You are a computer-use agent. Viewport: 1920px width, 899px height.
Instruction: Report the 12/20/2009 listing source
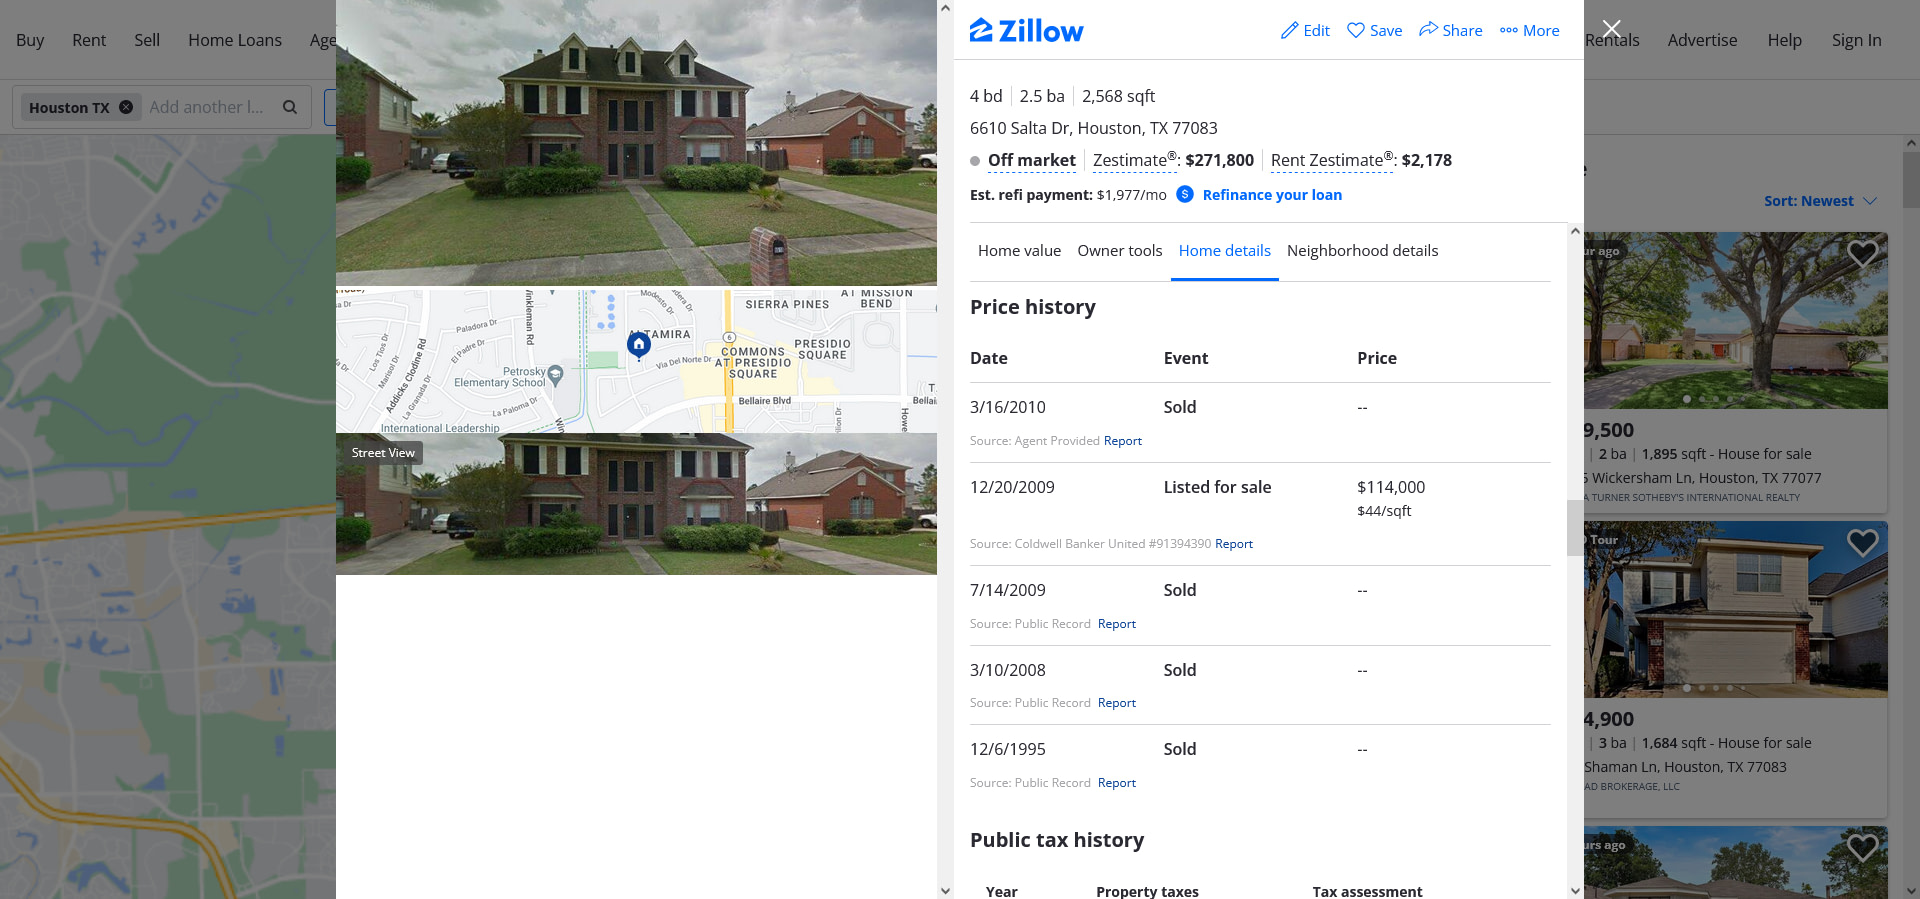coord(1233,544)
